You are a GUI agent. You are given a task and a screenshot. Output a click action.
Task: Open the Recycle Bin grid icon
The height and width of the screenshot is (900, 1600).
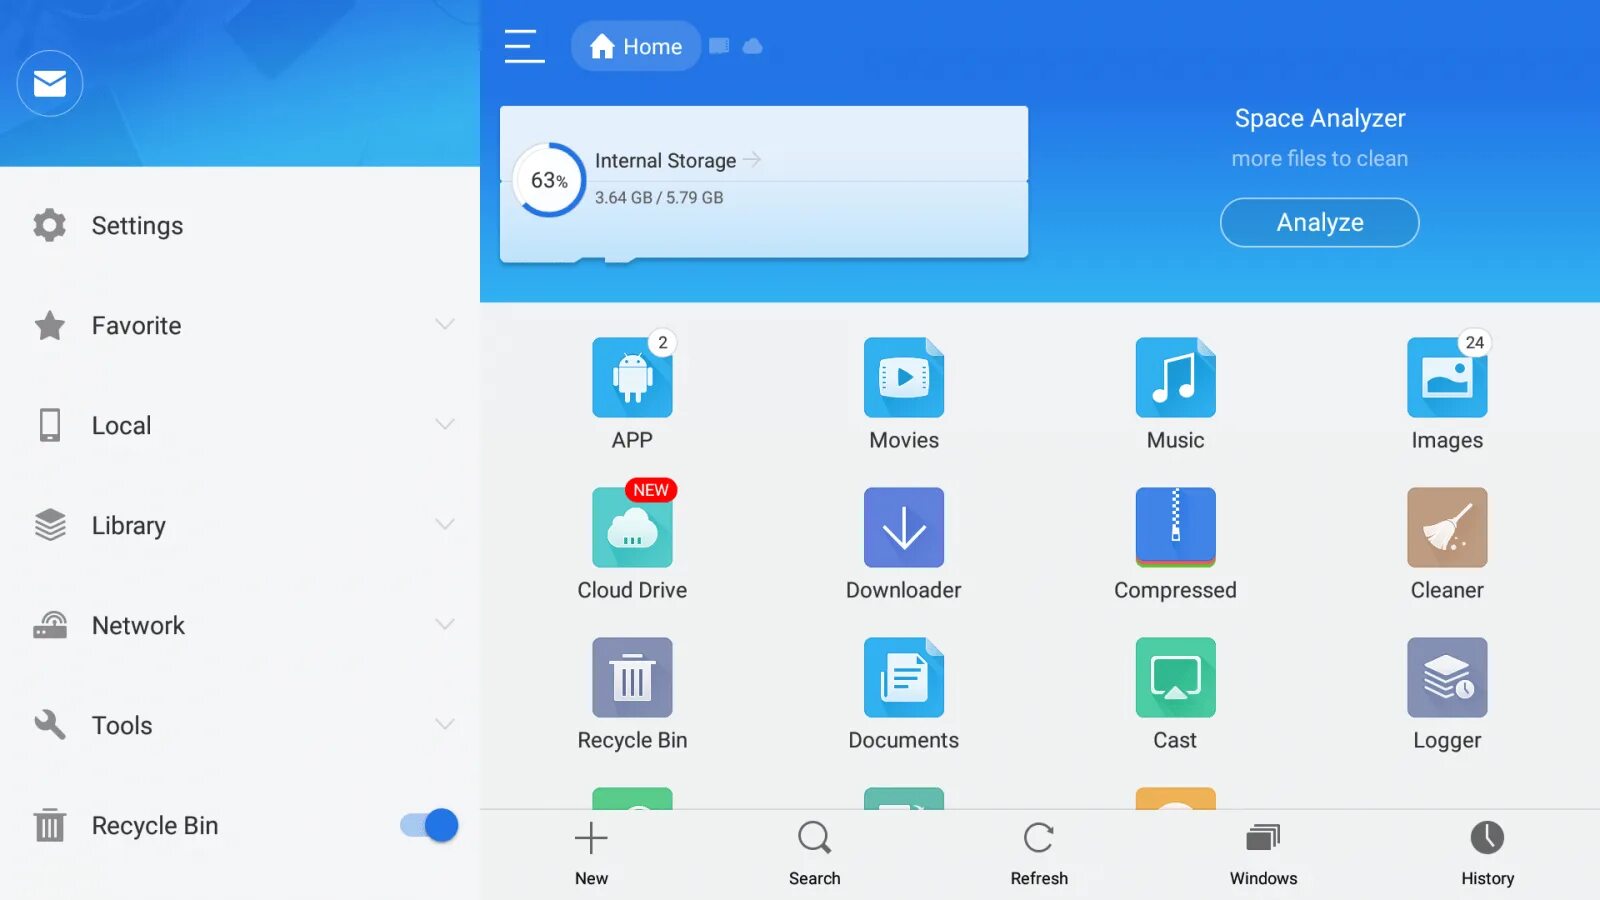point(632,678)
